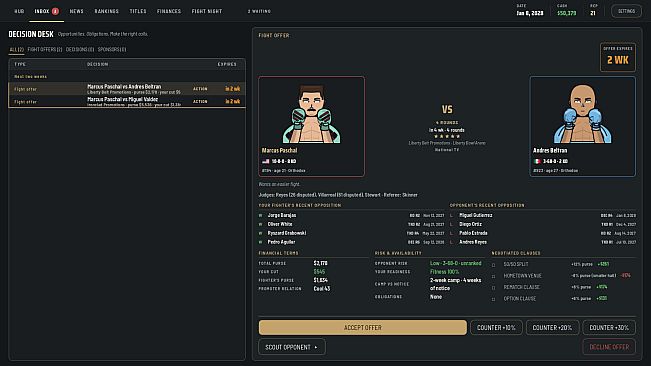Open the SETTINGS button

click(626, 11)
